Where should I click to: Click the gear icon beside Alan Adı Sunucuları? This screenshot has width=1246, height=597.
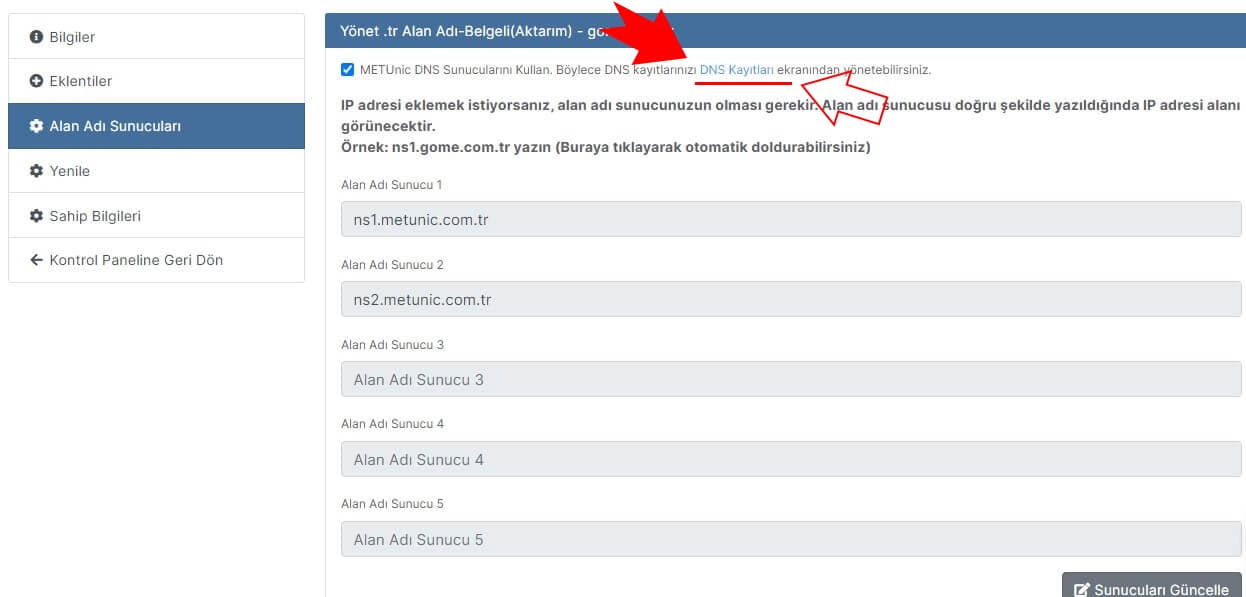point(36,126)
